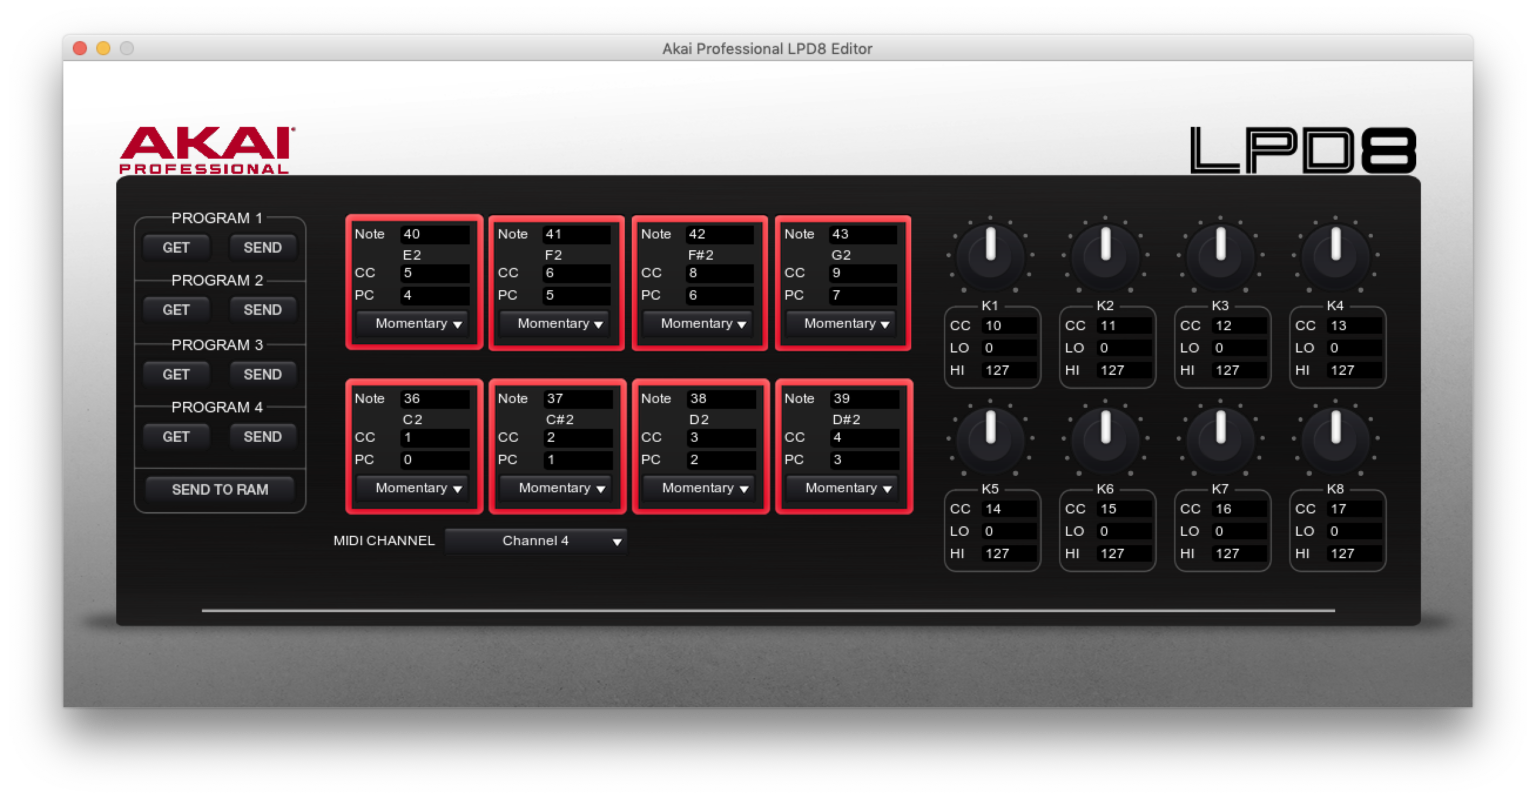This screenshot has width=1536, height=799.
Task: Click the K7 LO value field
Action: point(1239,531)
